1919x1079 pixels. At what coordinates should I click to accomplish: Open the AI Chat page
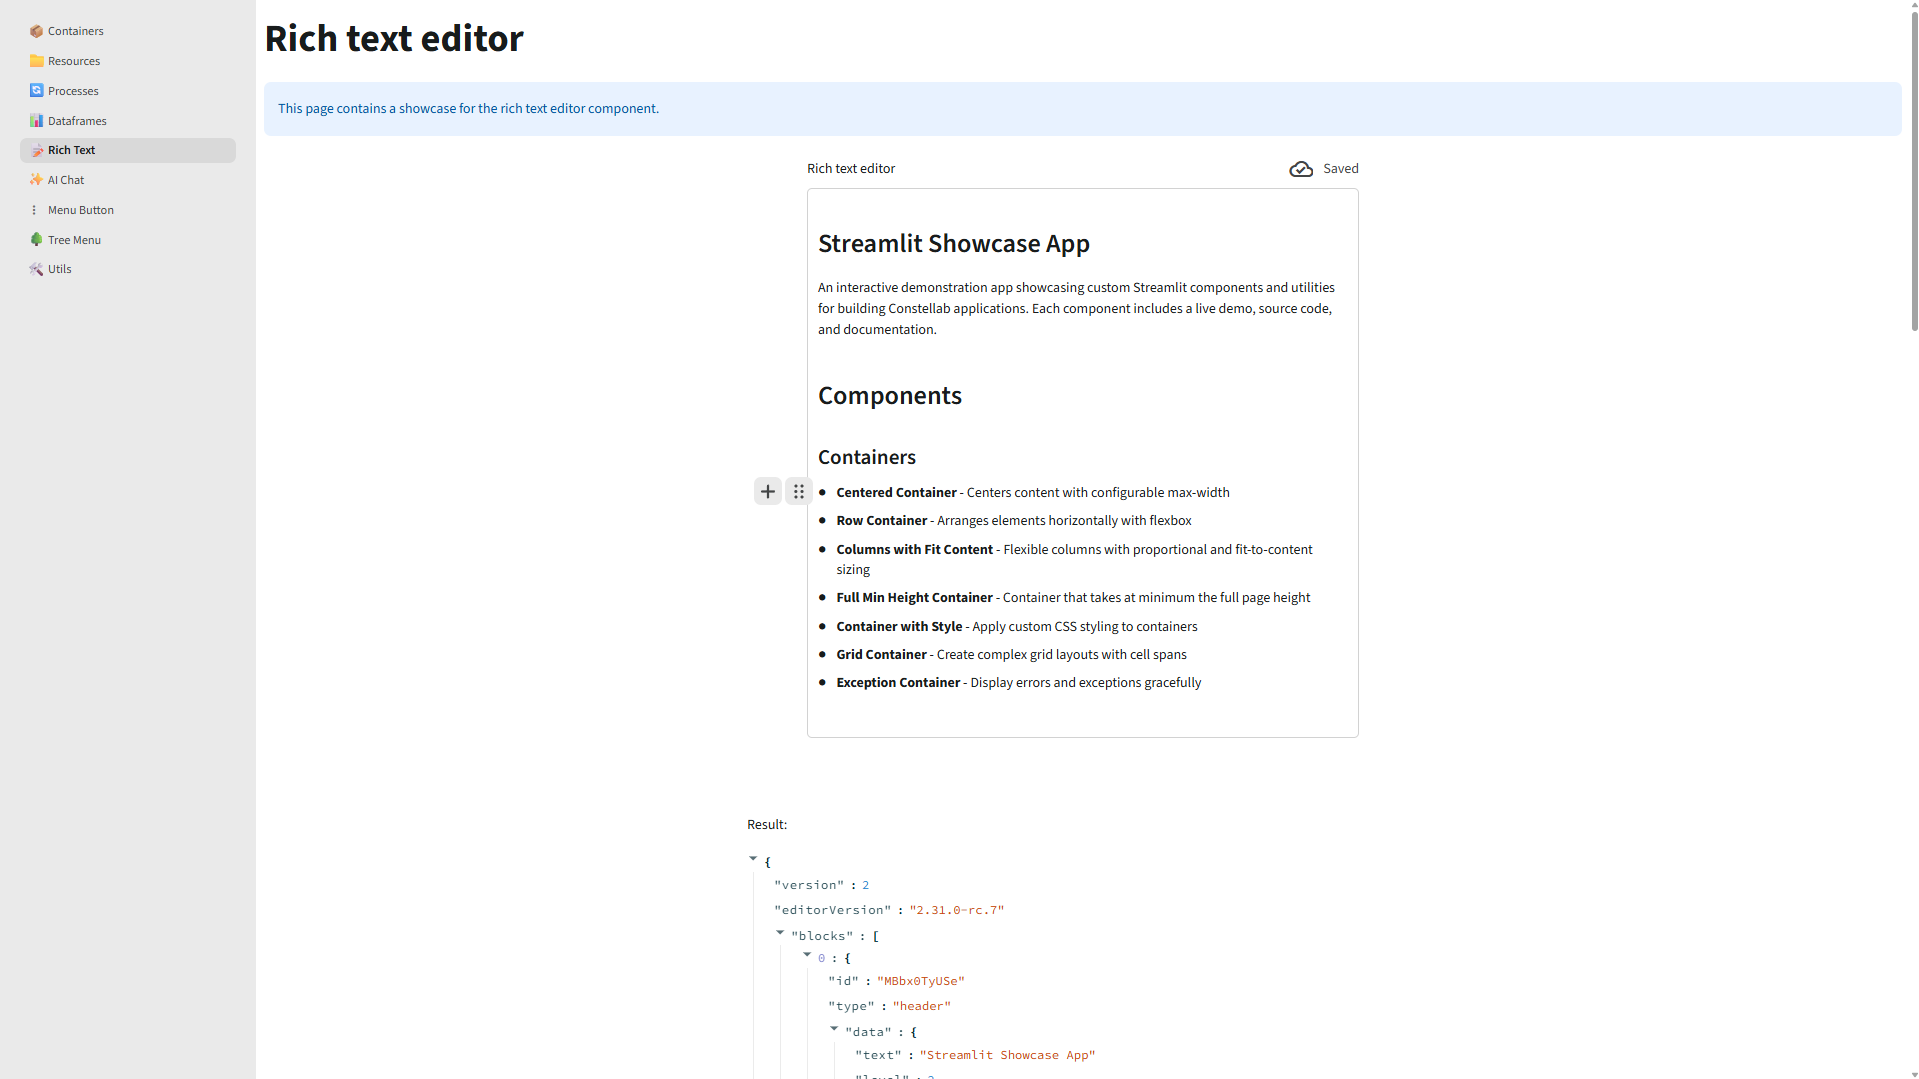[66, 180]
